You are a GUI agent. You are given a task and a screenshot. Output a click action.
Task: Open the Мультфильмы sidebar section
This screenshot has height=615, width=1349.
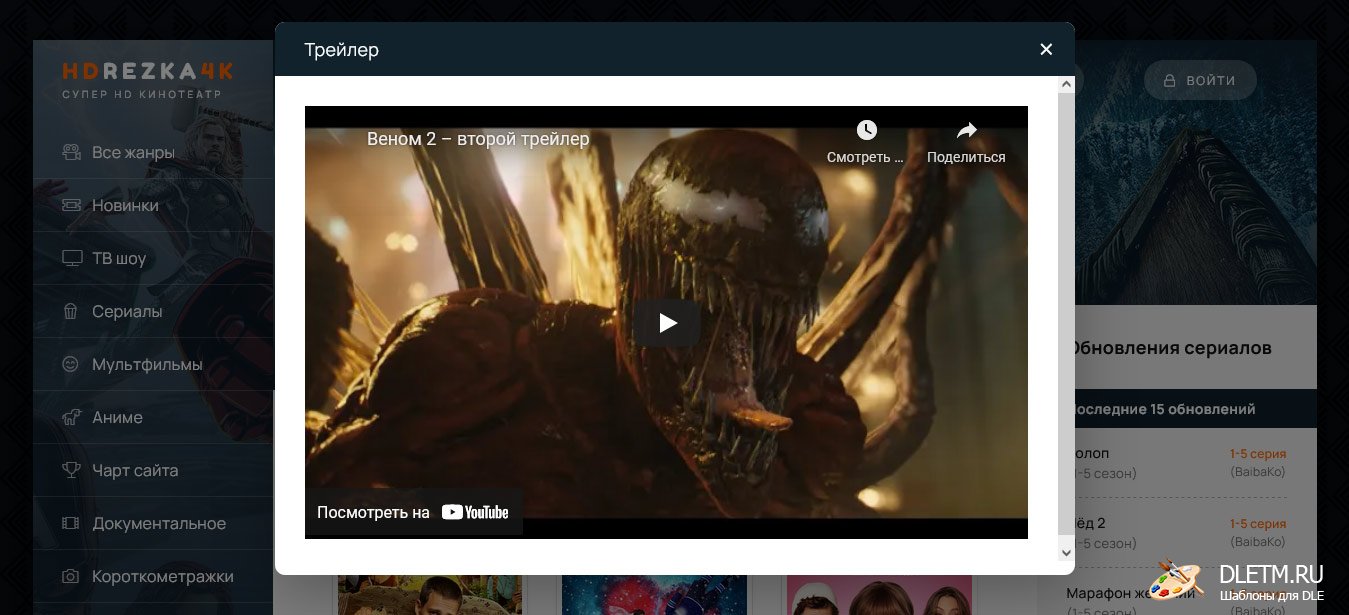click(x=153, y=364)
